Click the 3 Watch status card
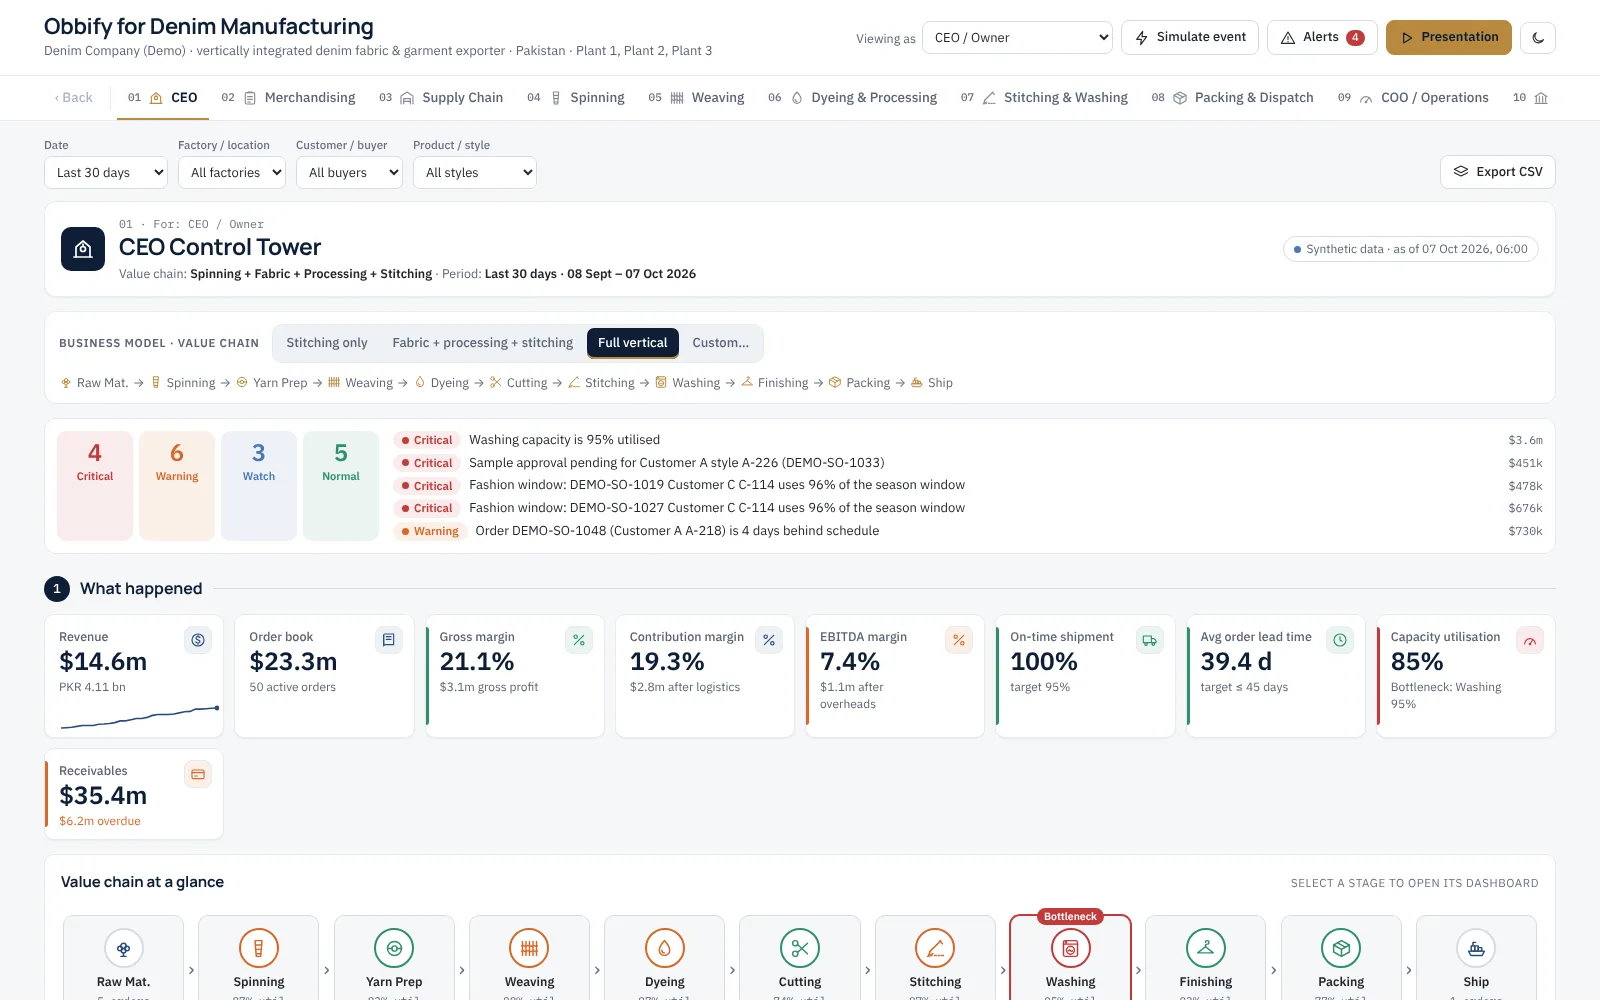Image resolution: width=1600 pixels, height=1000 pixels. 259,486
